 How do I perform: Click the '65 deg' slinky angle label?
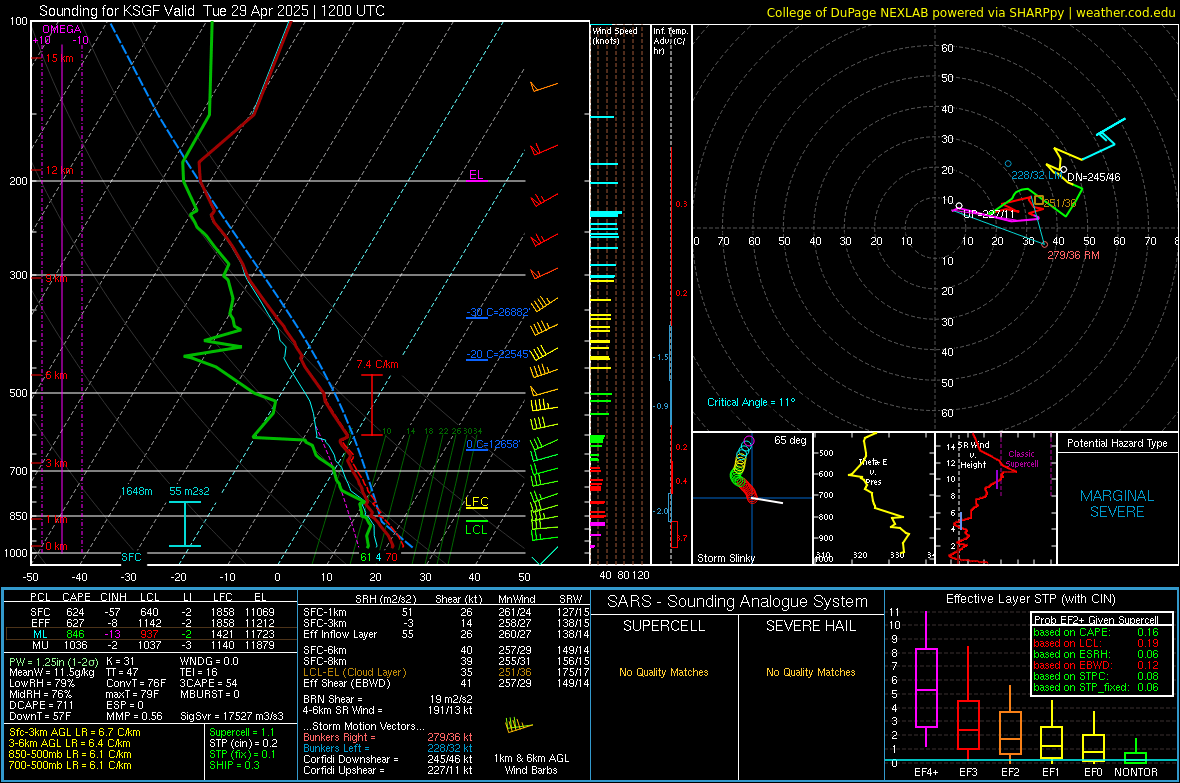[x=789, y=440]
